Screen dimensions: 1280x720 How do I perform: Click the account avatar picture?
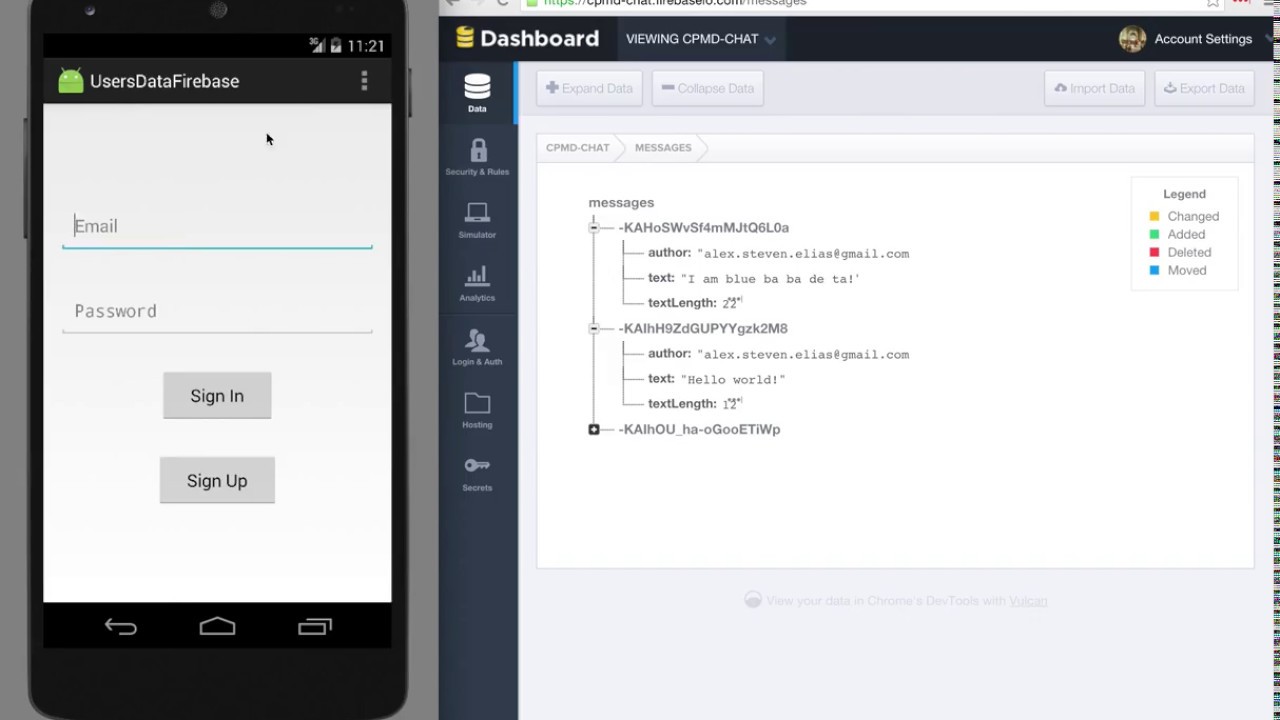(x=1132, y=39)
